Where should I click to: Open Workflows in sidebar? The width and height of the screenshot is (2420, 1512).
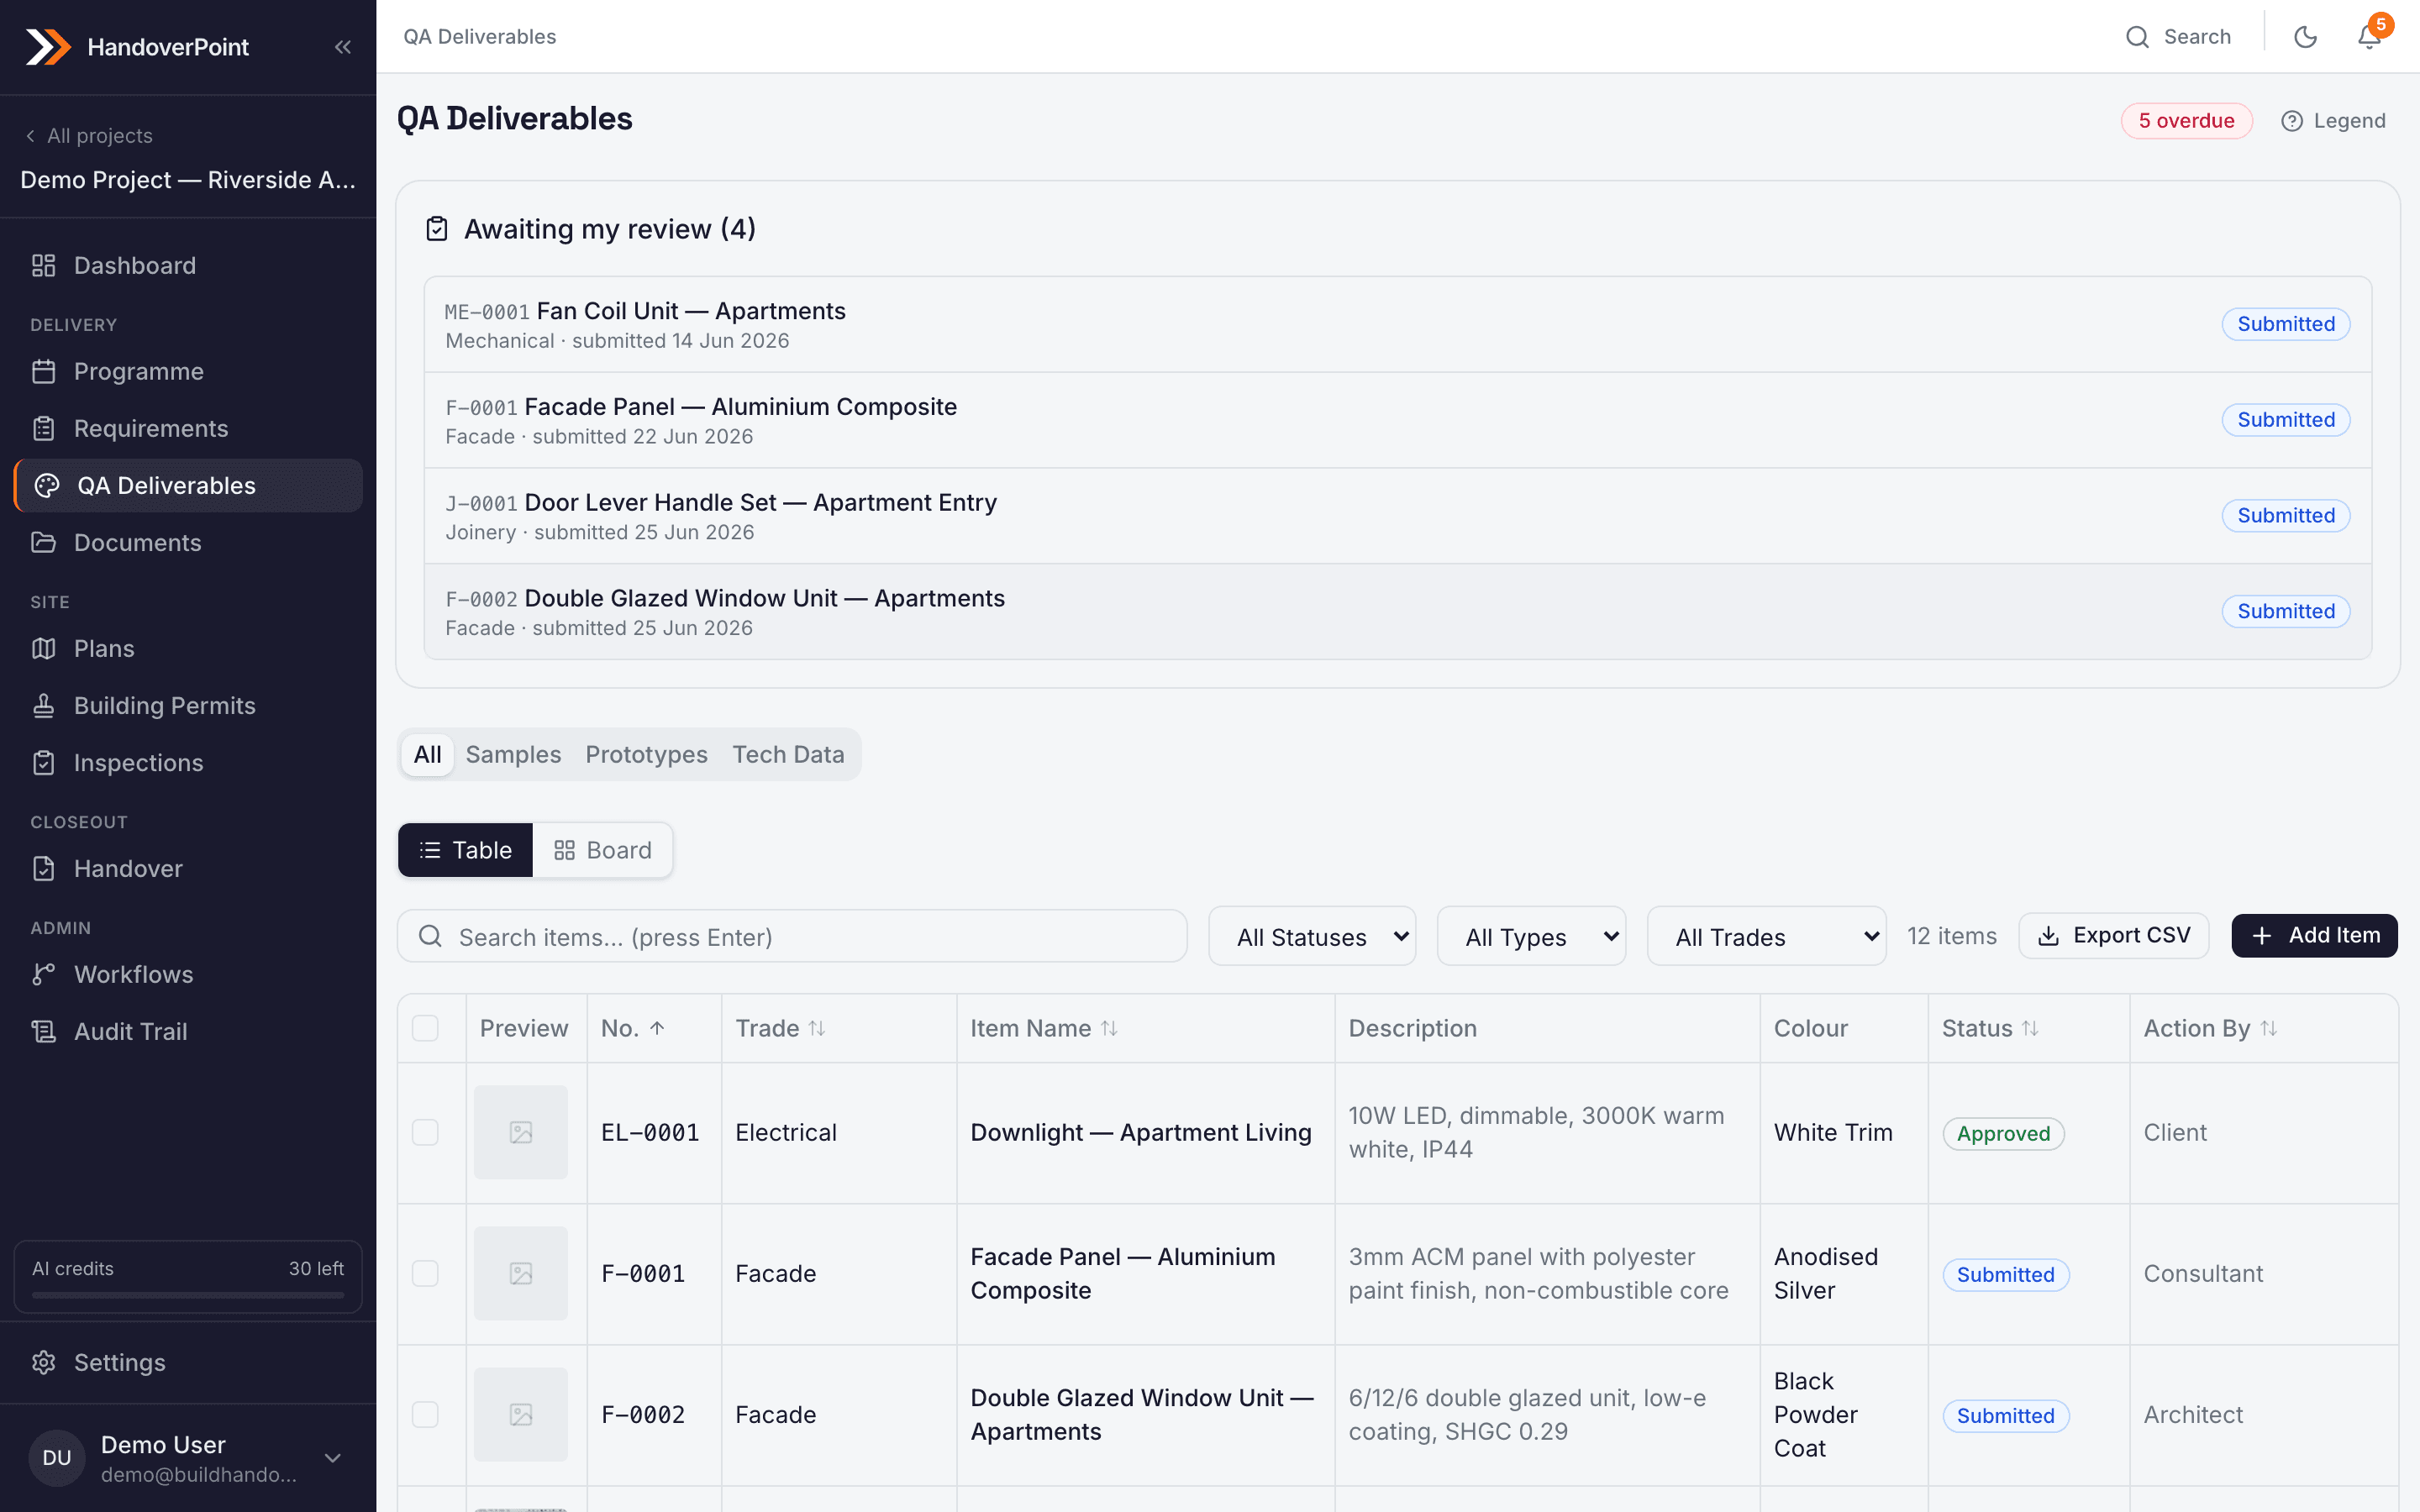pos(188,974)
